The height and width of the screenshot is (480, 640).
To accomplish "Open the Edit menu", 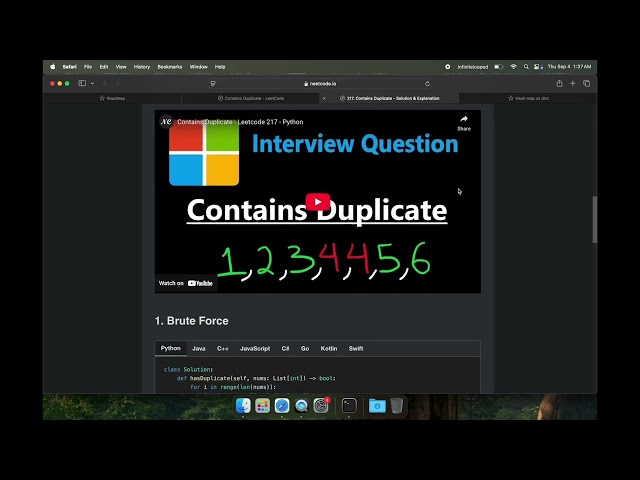I will click(104, 67).
